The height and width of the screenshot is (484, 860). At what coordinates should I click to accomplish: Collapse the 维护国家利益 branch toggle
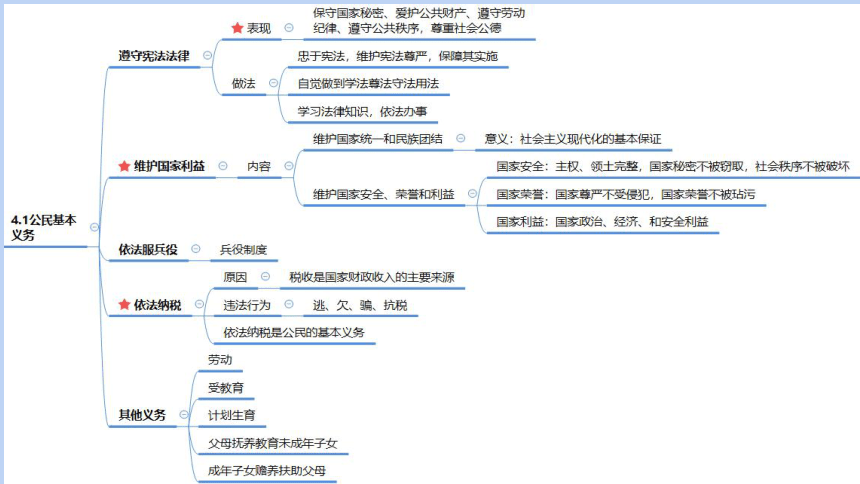(x=223, y=166)
